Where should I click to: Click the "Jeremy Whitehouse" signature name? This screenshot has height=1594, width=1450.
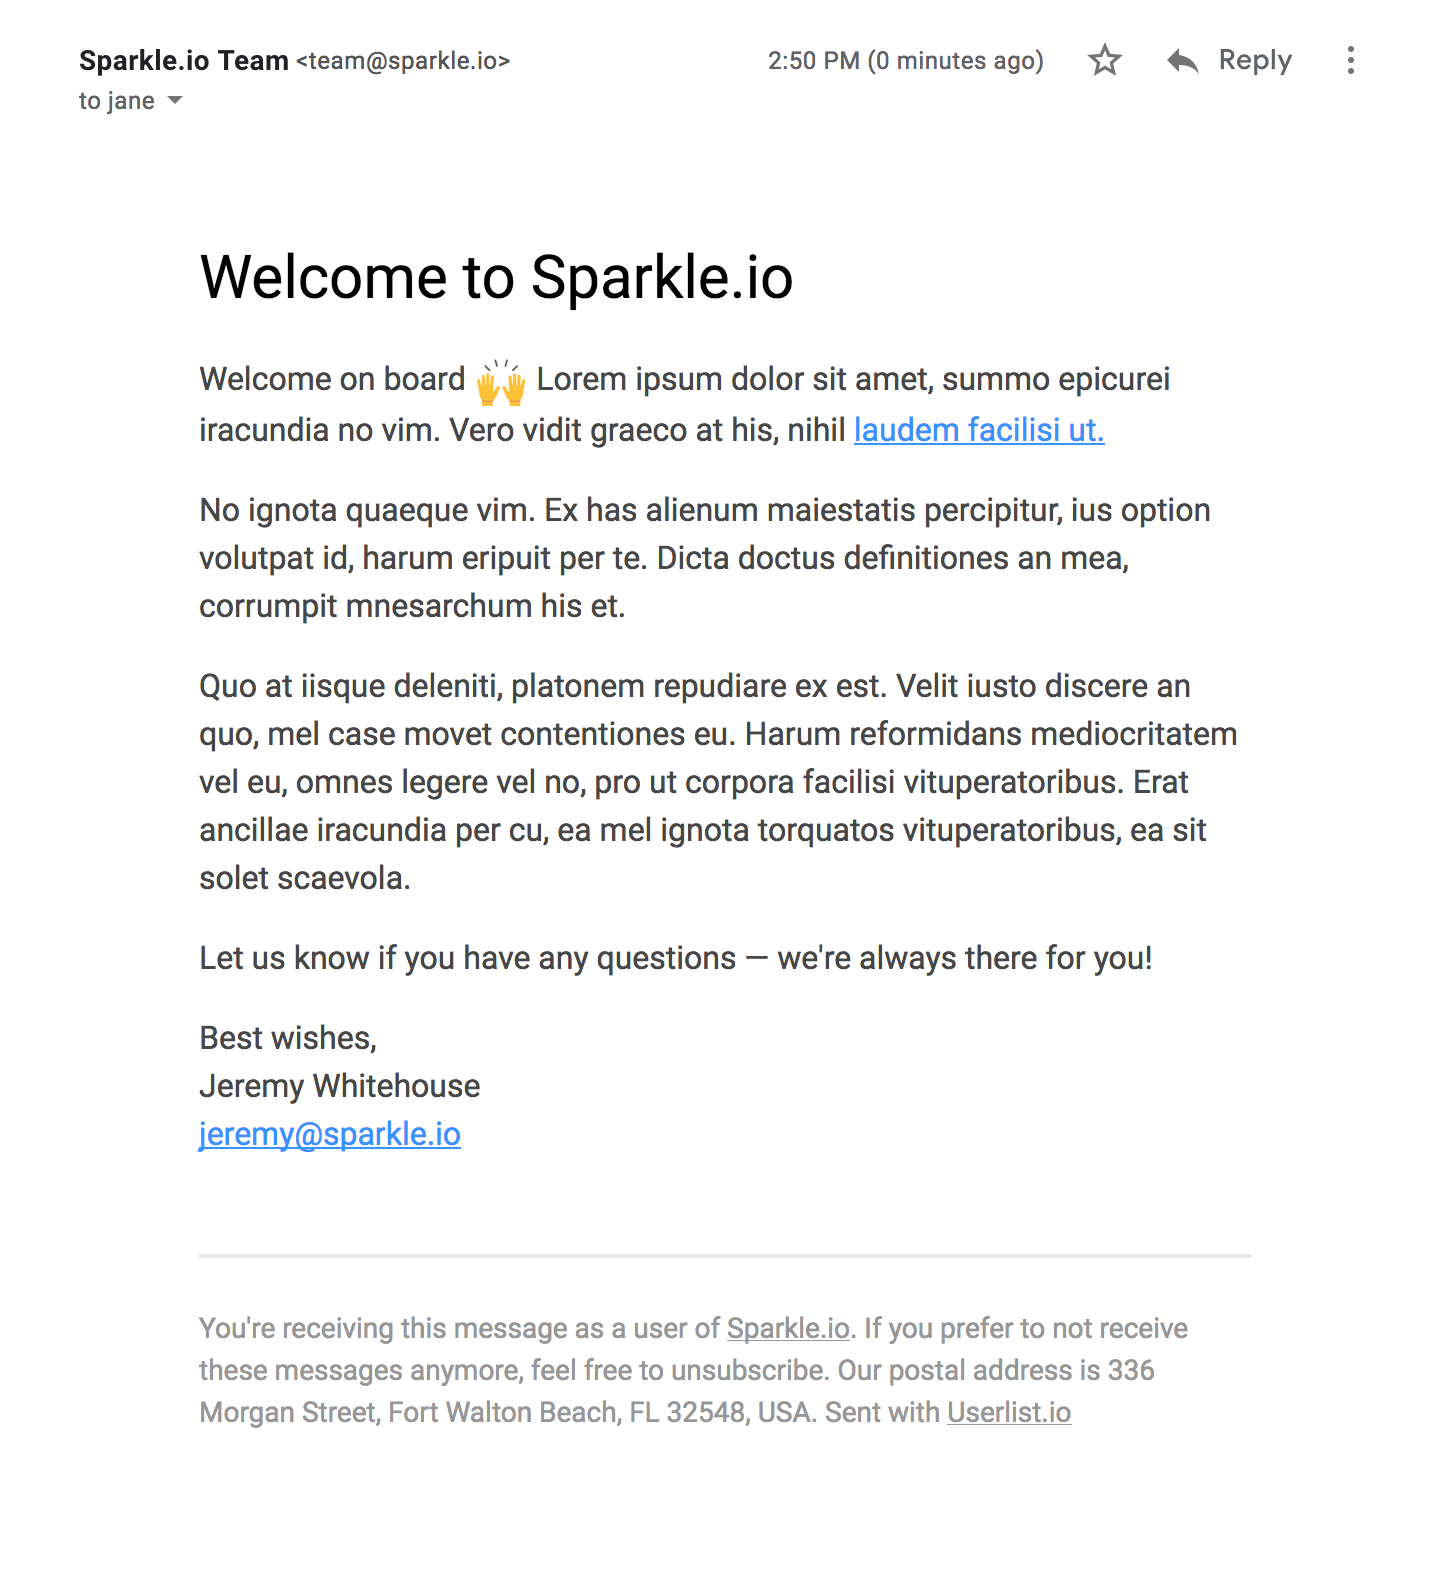click(340, 1086)
